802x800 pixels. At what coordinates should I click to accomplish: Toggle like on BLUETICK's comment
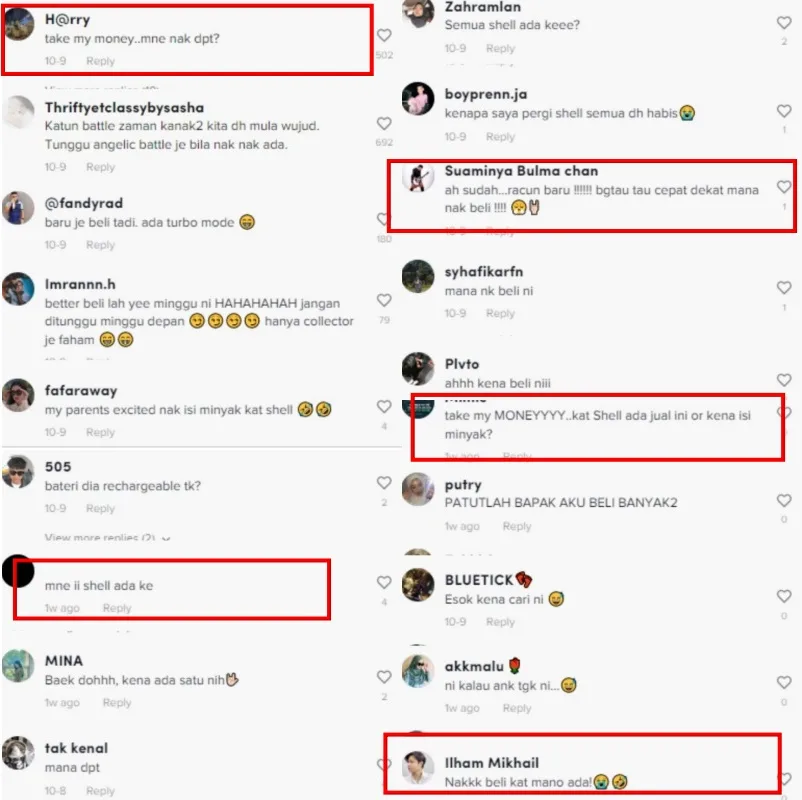pos(784,596)
